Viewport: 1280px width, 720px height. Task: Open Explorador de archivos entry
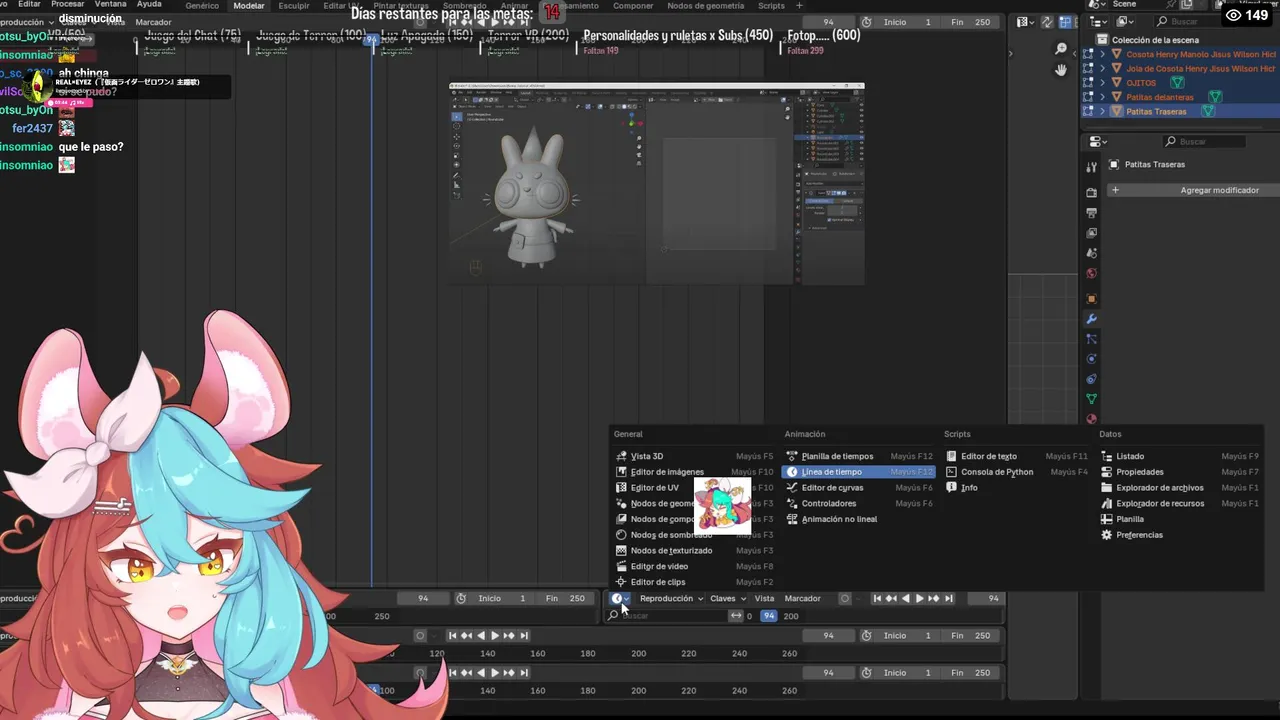click(x=1180, y=488)
